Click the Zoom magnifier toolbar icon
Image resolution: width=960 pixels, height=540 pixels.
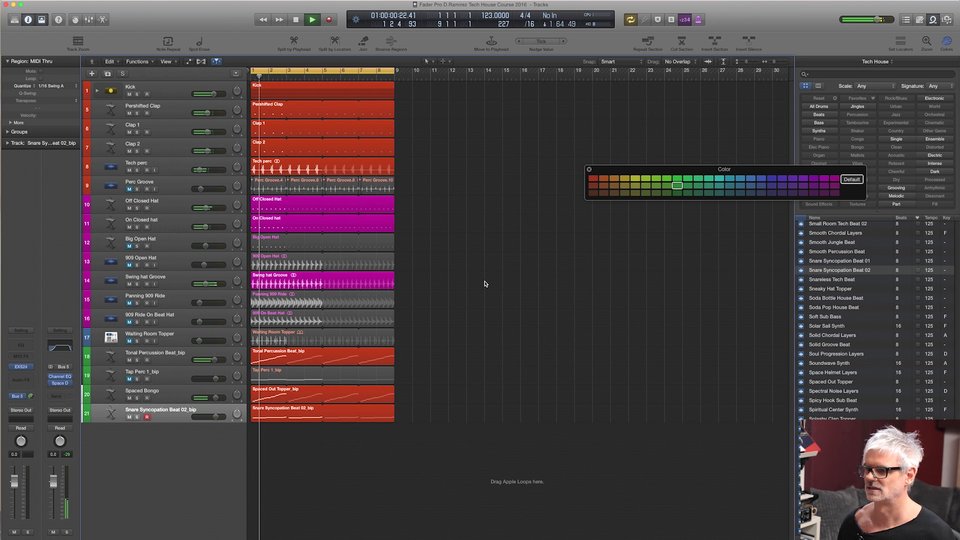pos(926,43)
